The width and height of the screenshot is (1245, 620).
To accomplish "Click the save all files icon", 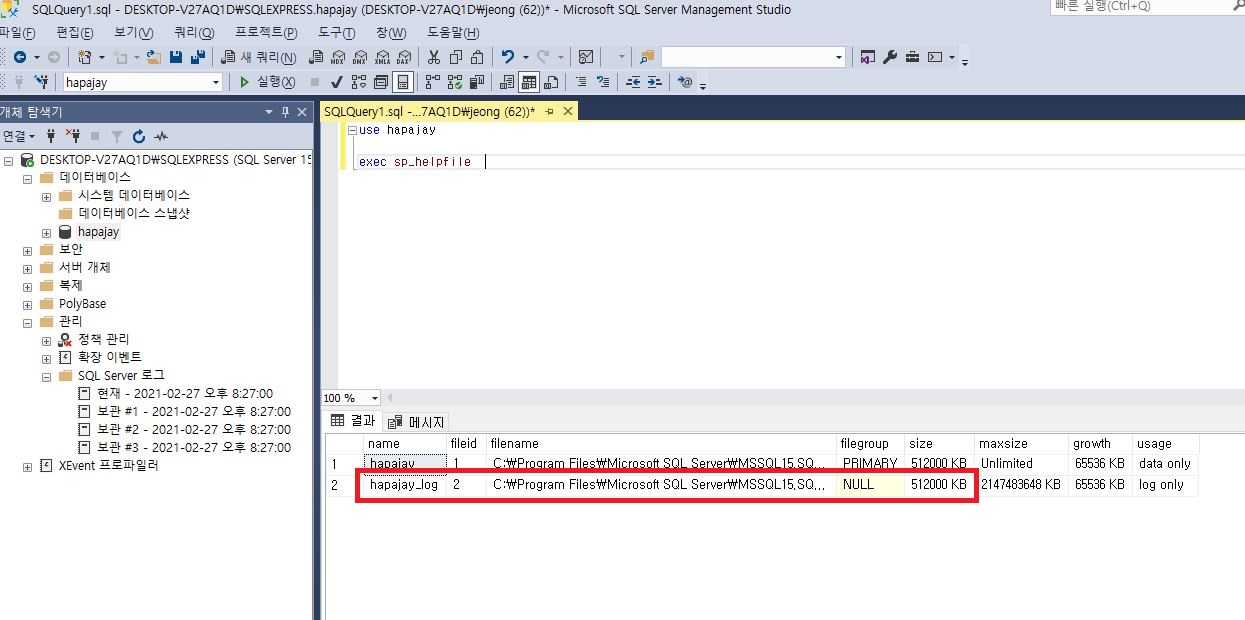I will point(198,57).
